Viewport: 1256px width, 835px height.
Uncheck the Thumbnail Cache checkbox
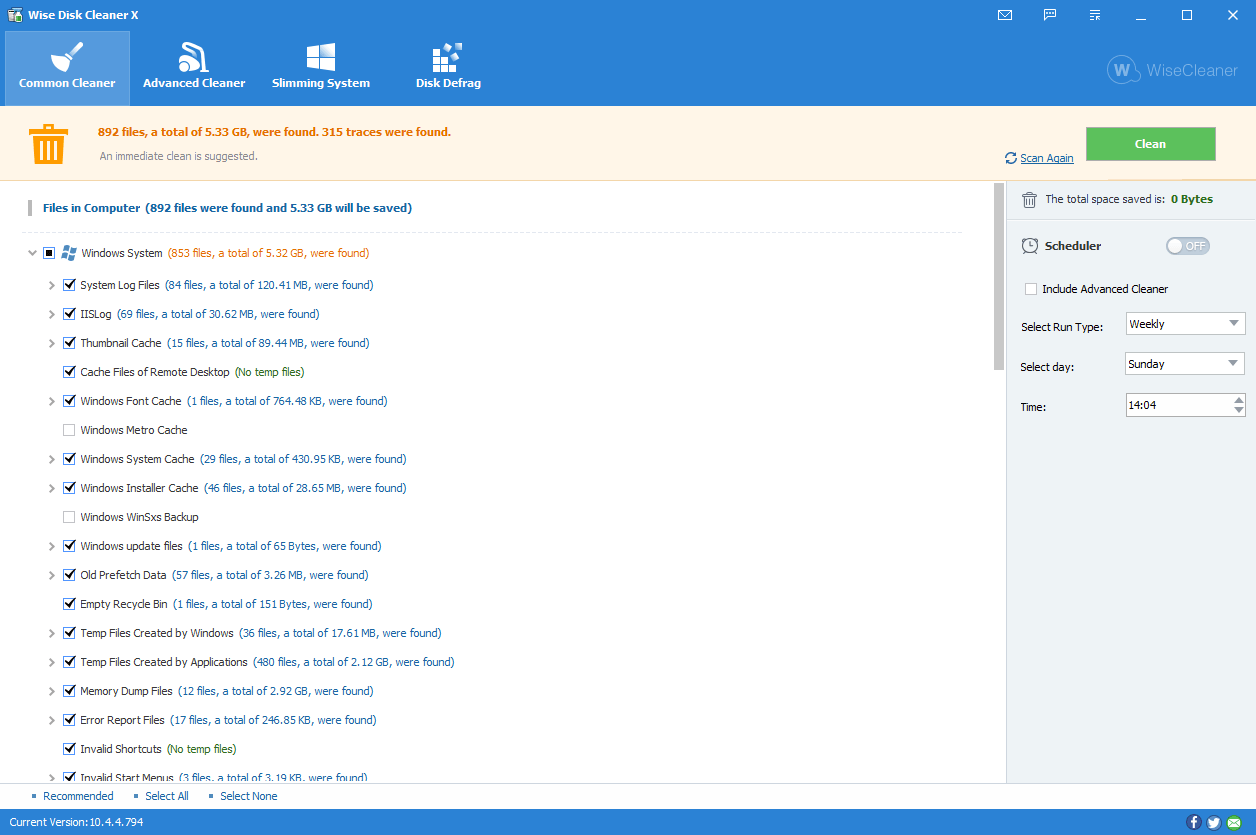(69, 343)
